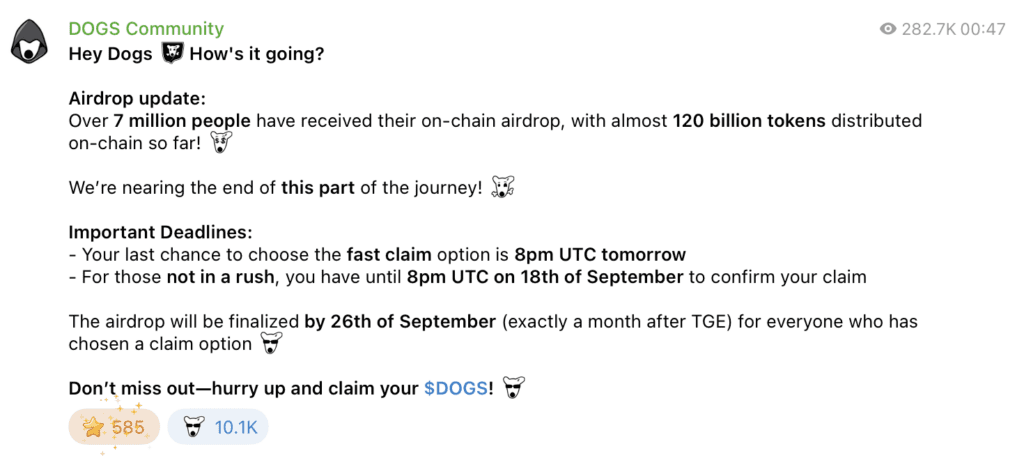Toggle the star reaction with 585
The width and height of the screenshot is (1024, 467).
(114, 427)
